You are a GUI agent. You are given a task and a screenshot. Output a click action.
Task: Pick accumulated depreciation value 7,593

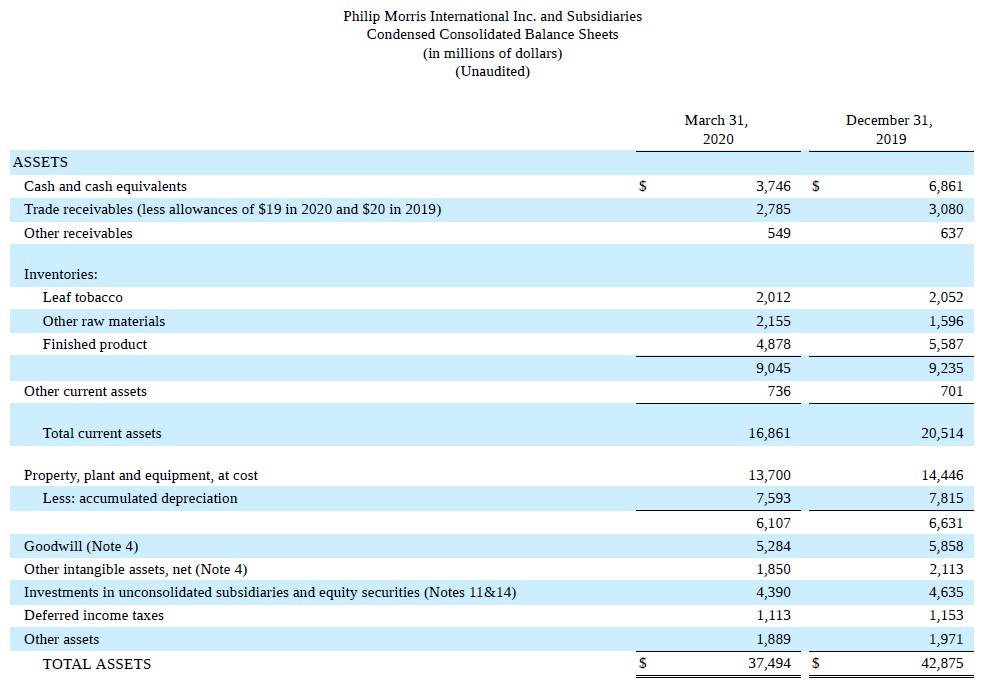pos(773,499)
